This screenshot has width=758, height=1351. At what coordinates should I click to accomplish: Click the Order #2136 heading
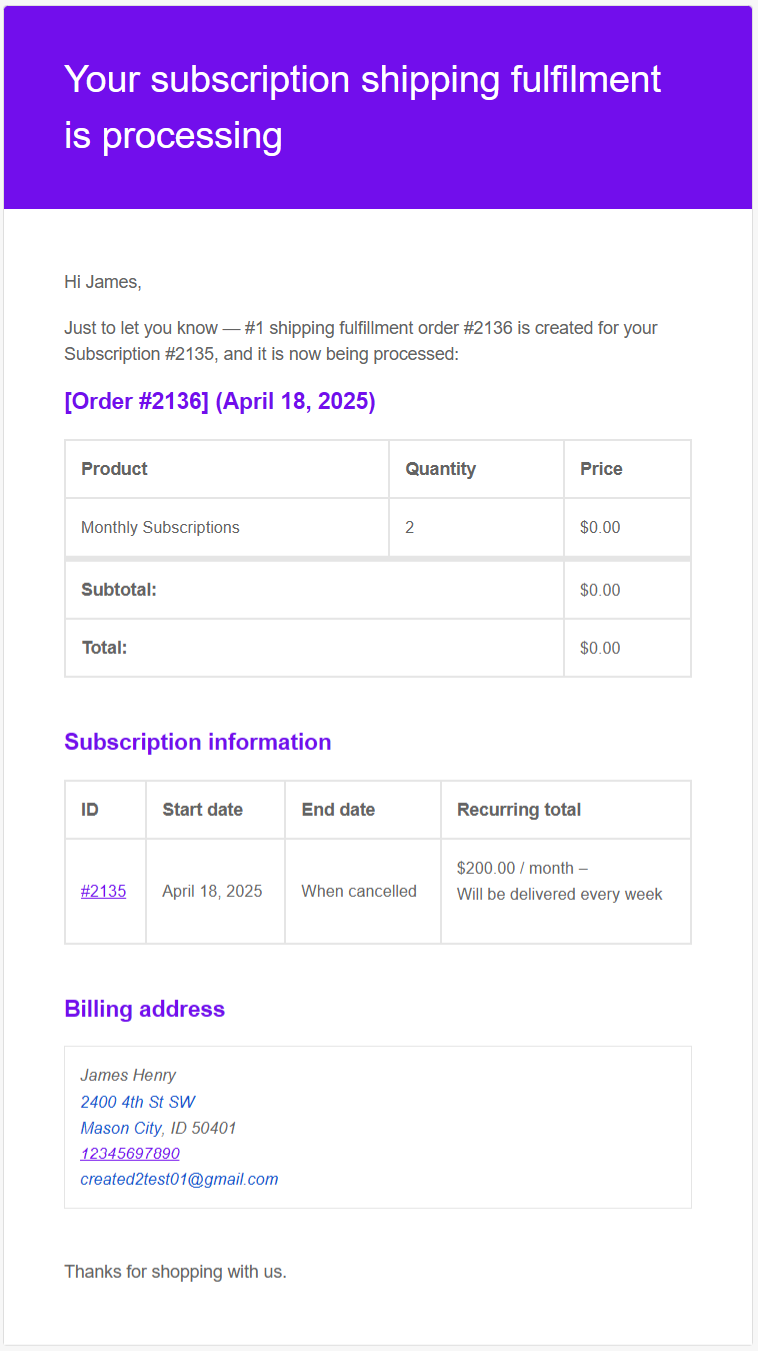(x=219, y=401)
